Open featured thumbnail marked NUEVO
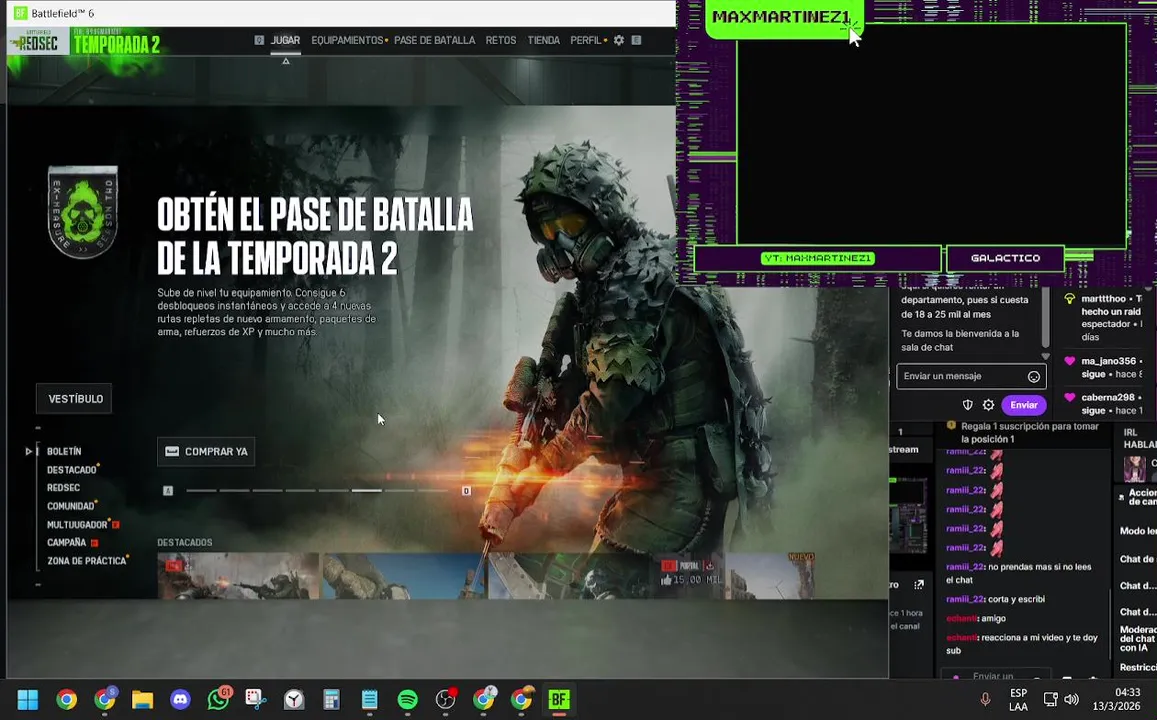1157x720 pixels. pos(770,576)
